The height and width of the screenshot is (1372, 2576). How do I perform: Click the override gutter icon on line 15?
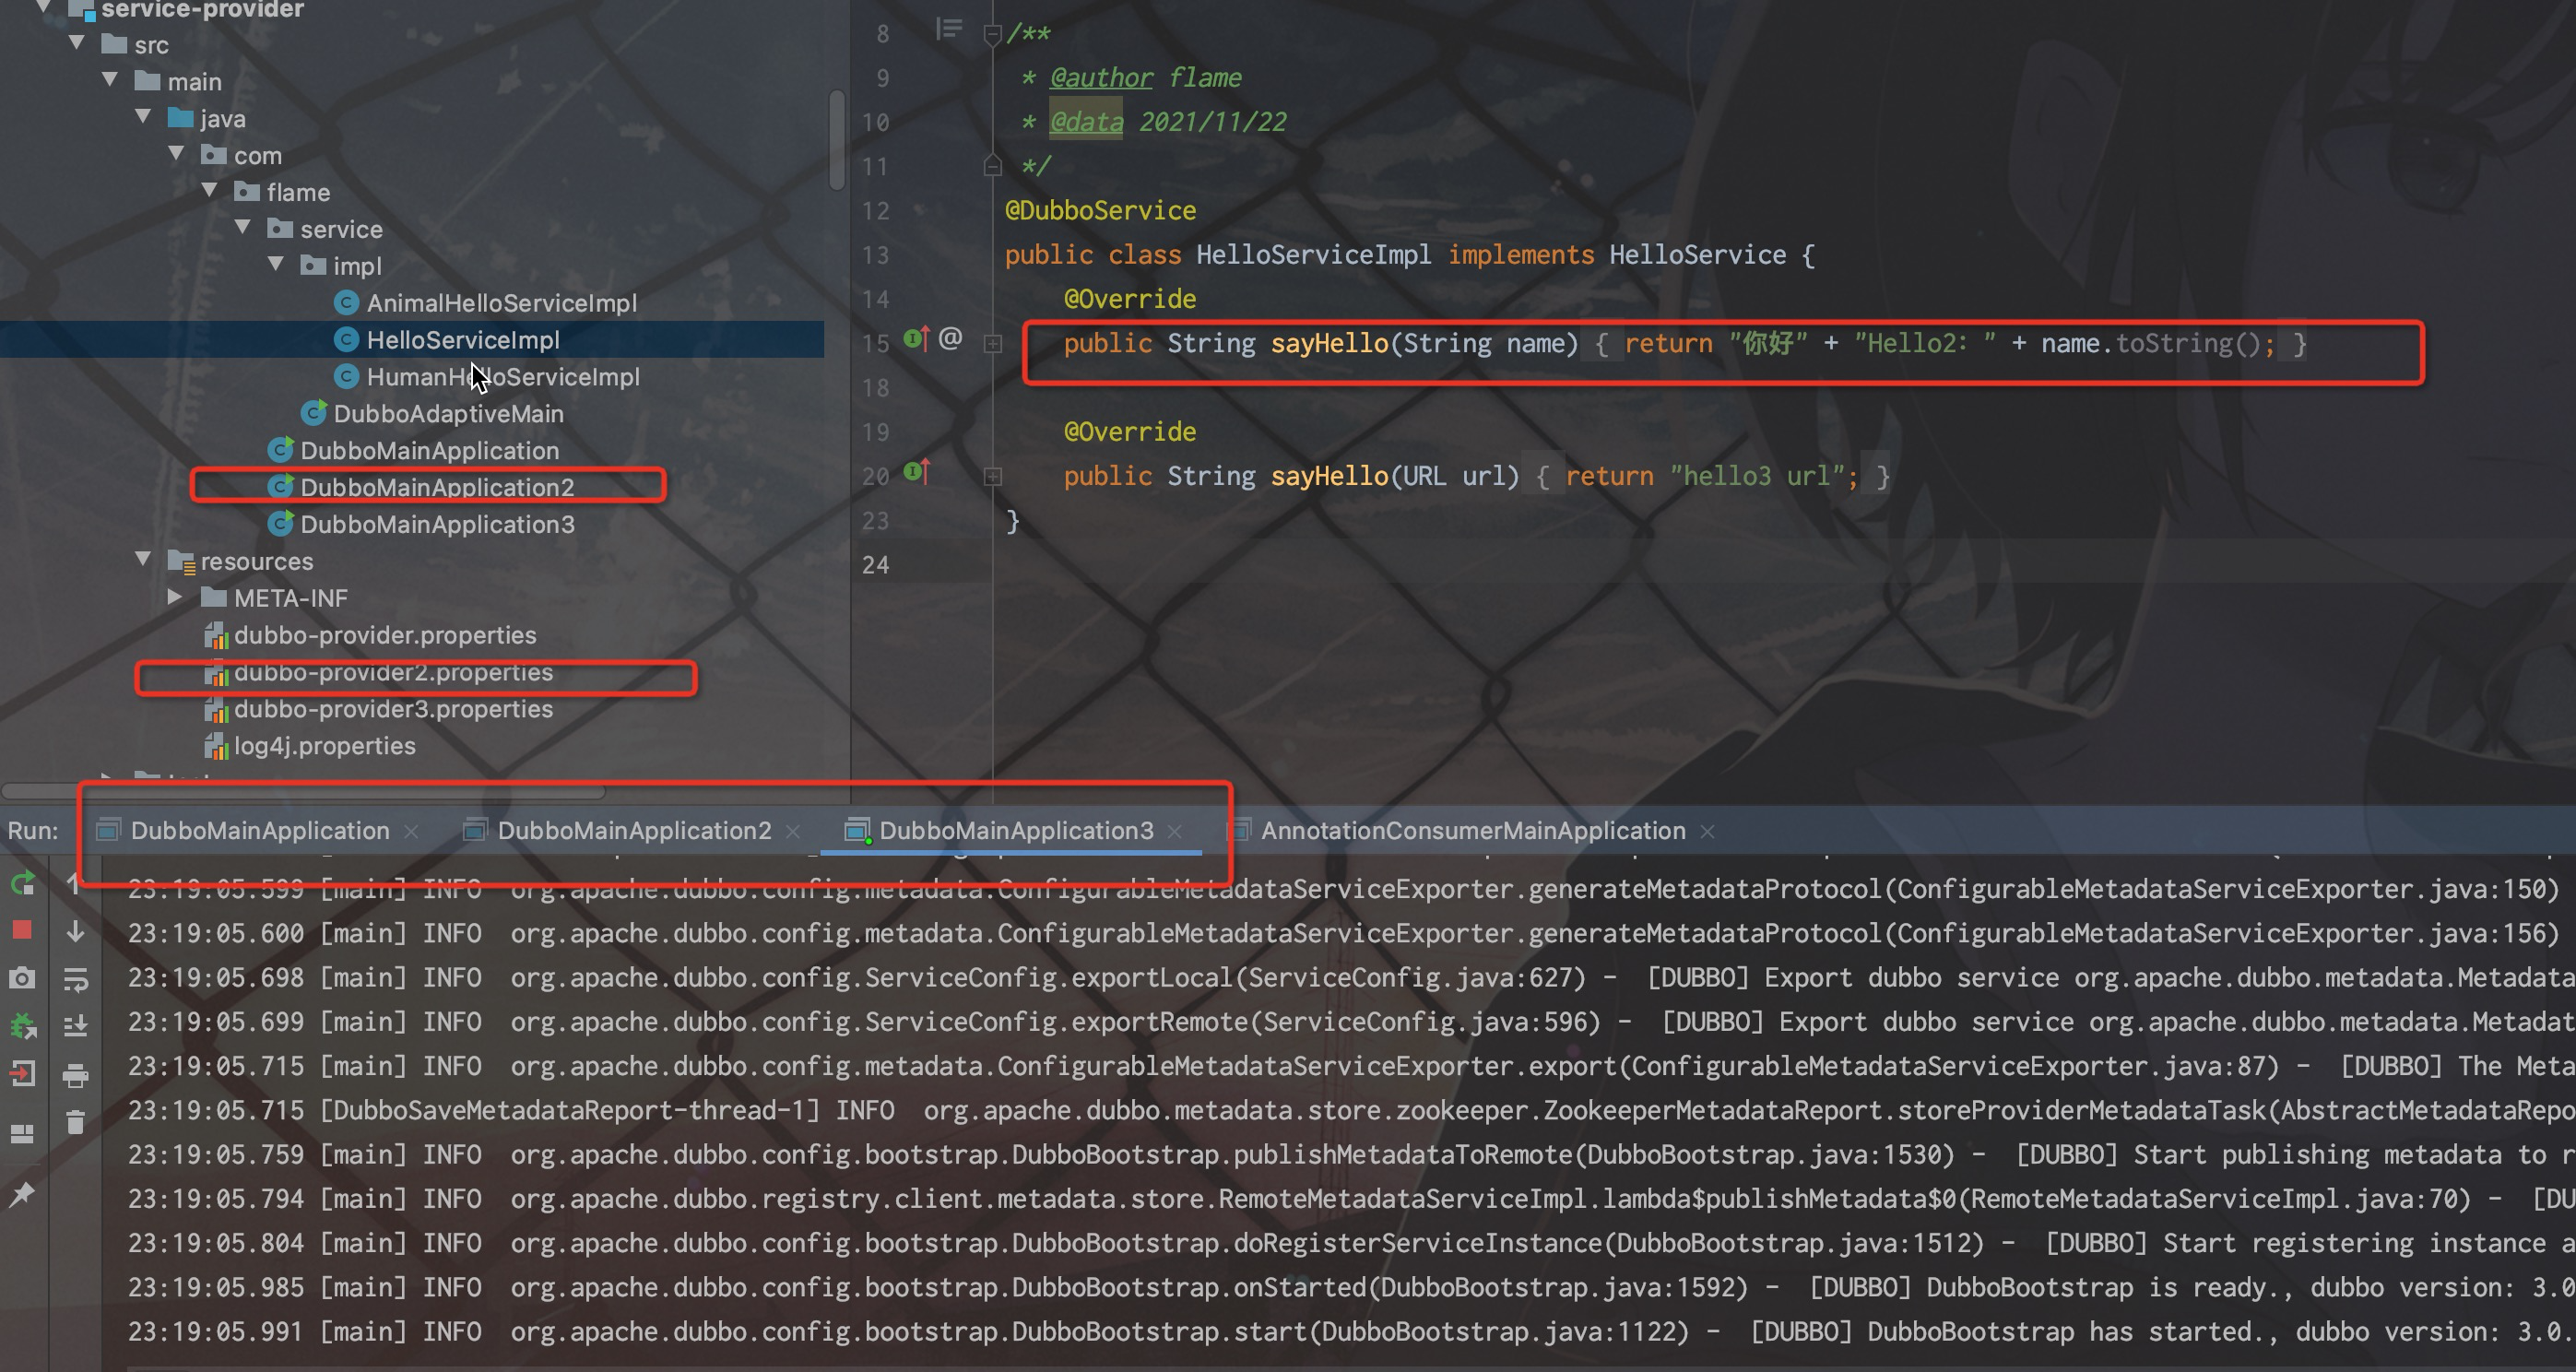(x=916, y=339)
